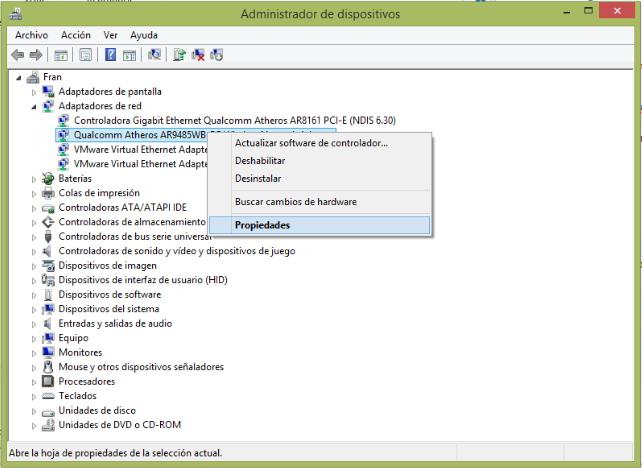Click the Baterías icon
642x468 pixels.
point(48,178)
